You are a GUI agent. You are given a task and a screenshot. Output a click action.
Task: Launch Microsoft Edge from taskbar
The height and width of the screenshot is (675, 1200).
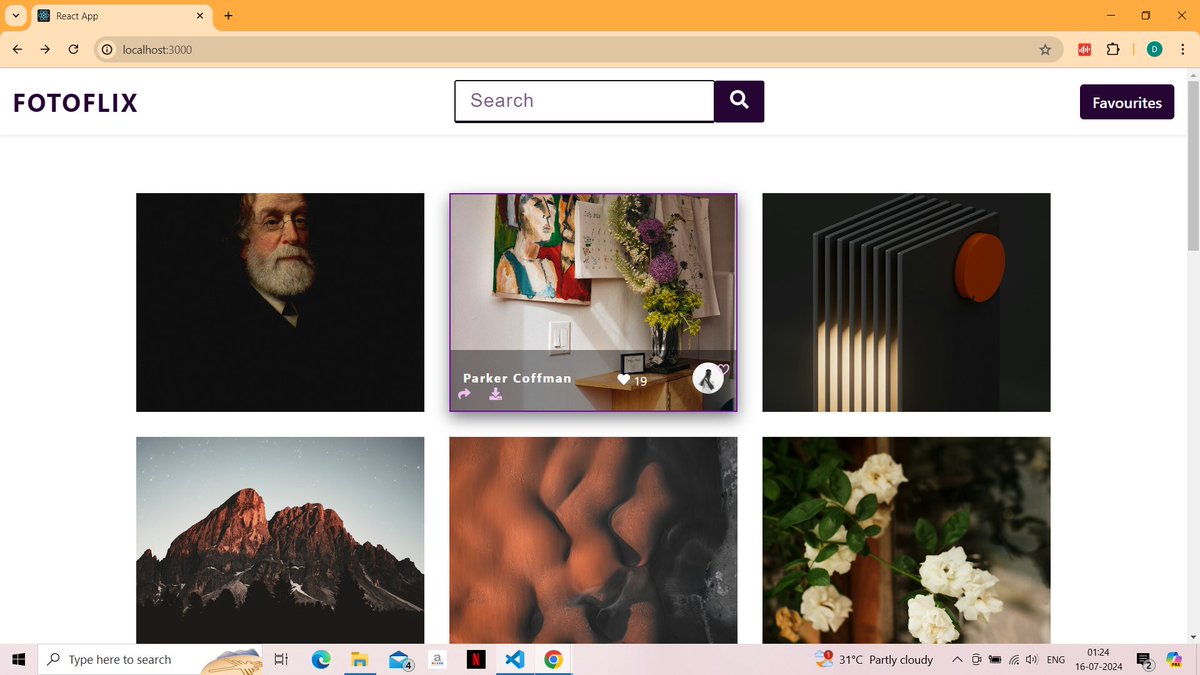coord(321,659)
